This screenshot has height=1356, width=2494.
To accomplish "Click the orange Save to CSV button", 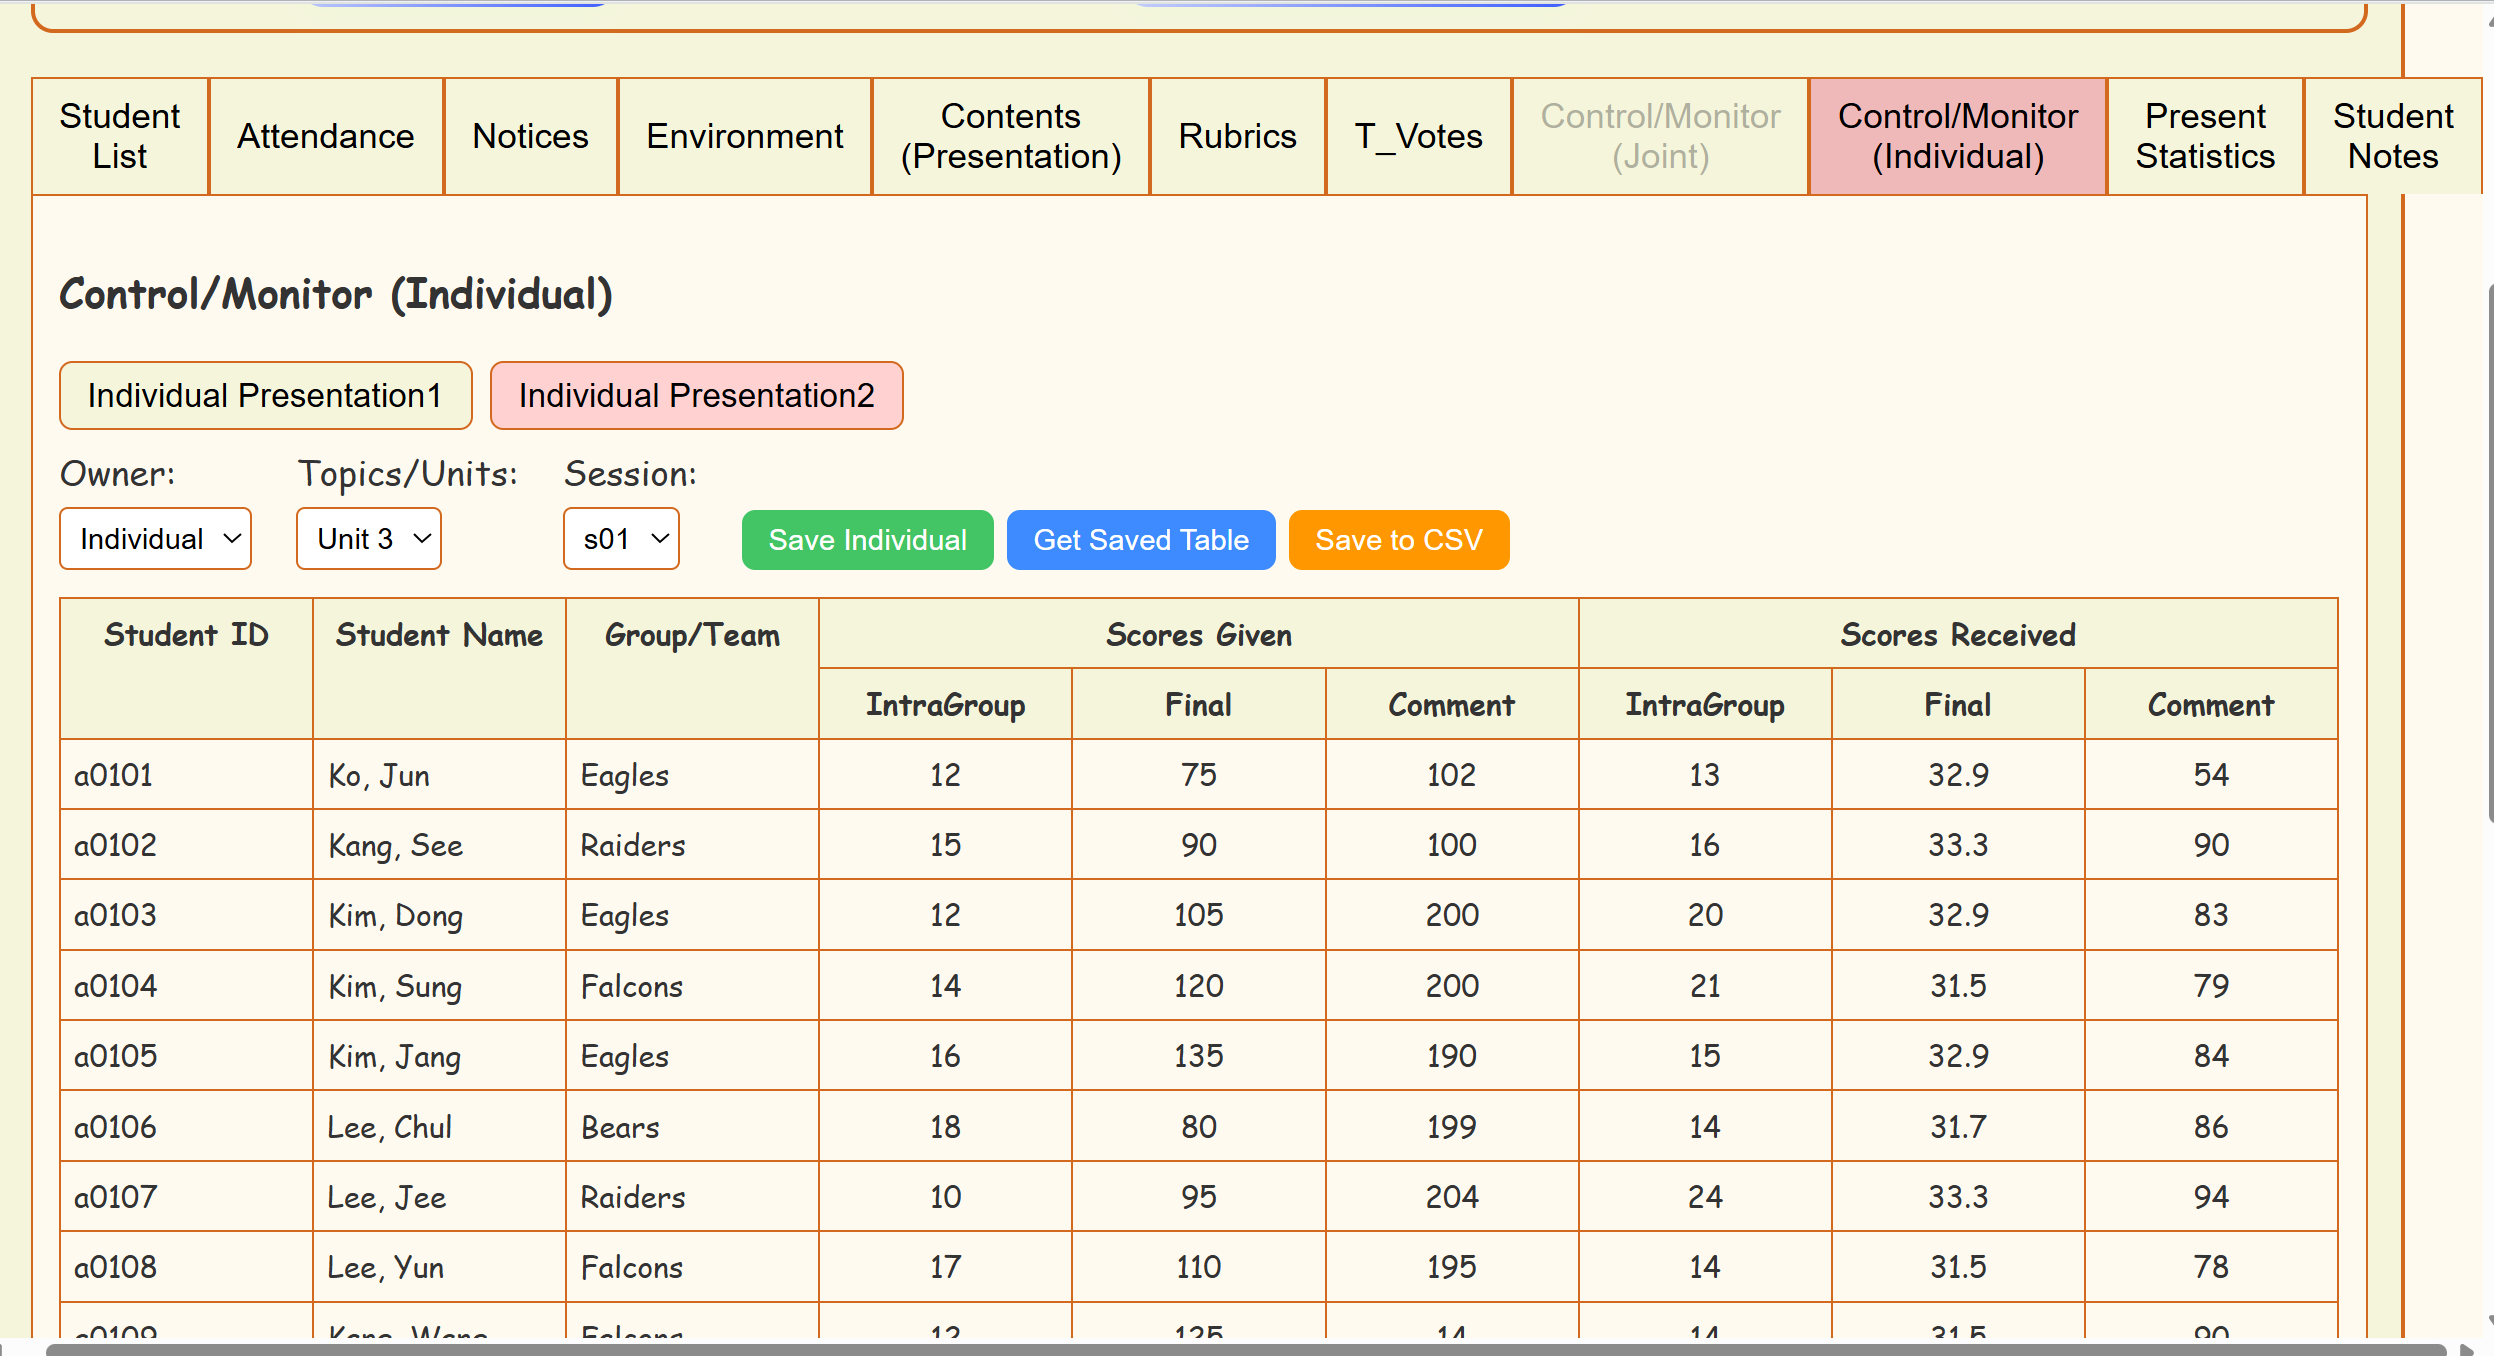I will (x=1398, y=540).
